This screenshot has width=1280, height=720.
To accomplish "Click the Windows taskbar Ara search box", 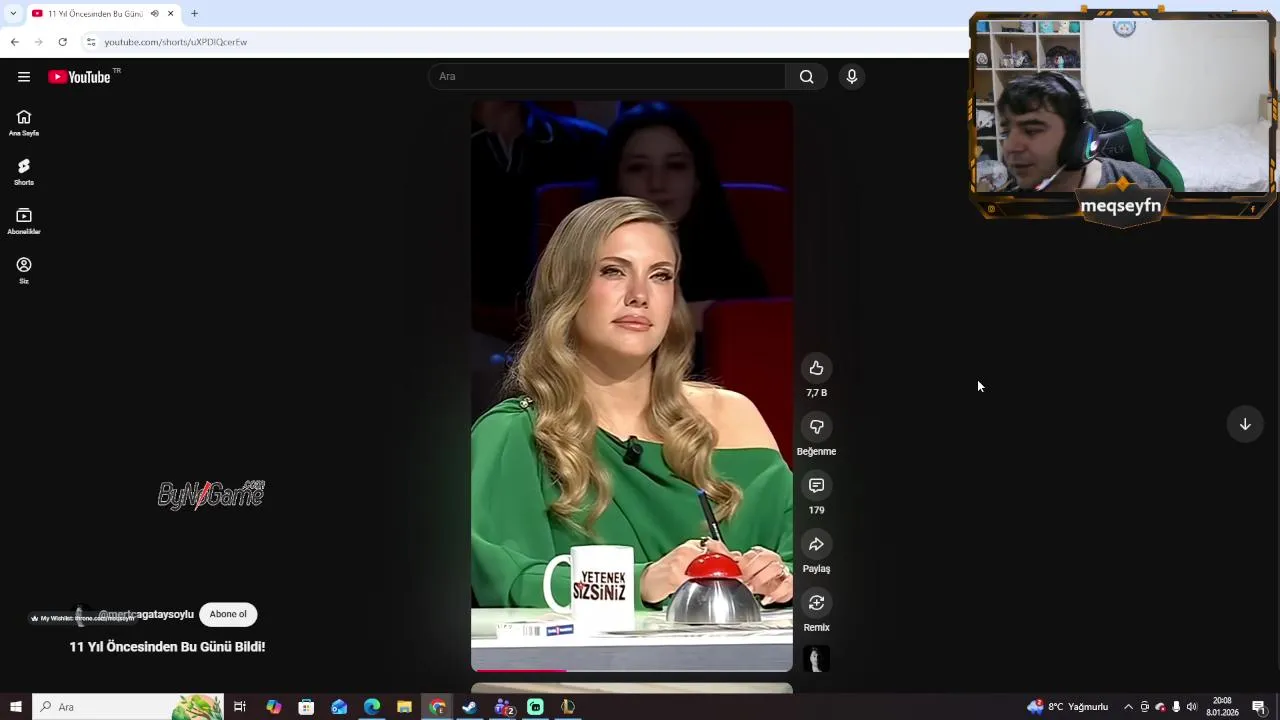I will [128, 707].
